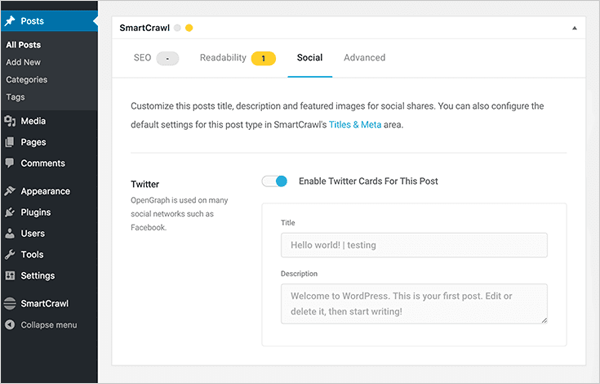The width and height of the screenshot is (600, 384).
Task: Click the SmartCrawl globe icon in sidebar
Action: (x=10, y=303)
